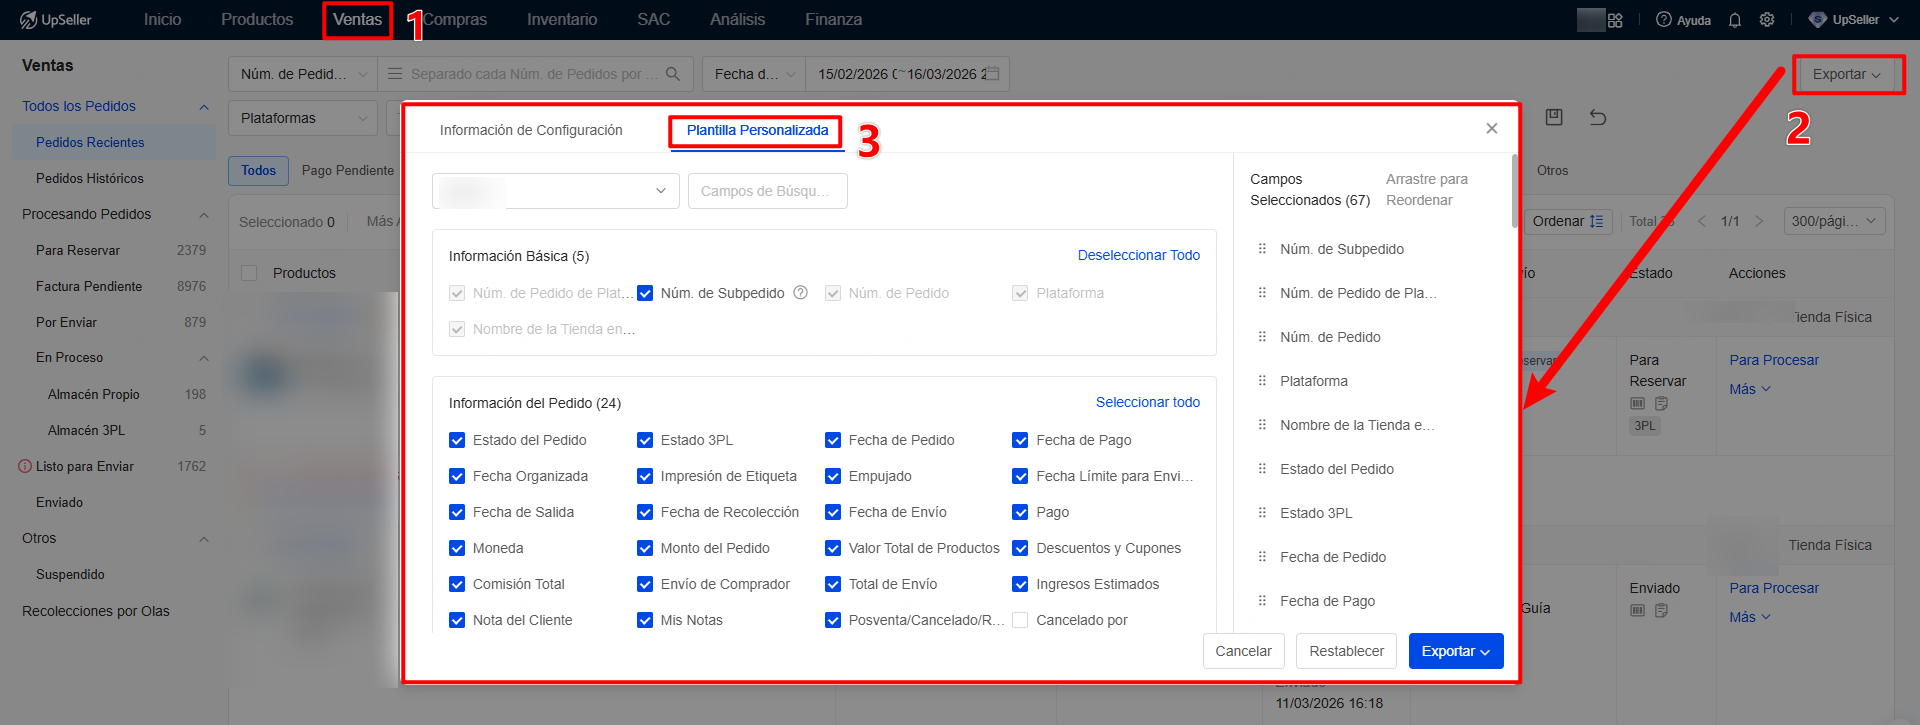Open the Plataformas filter dropdown
Screen dimensions: 1920x725
coord(302,118)
